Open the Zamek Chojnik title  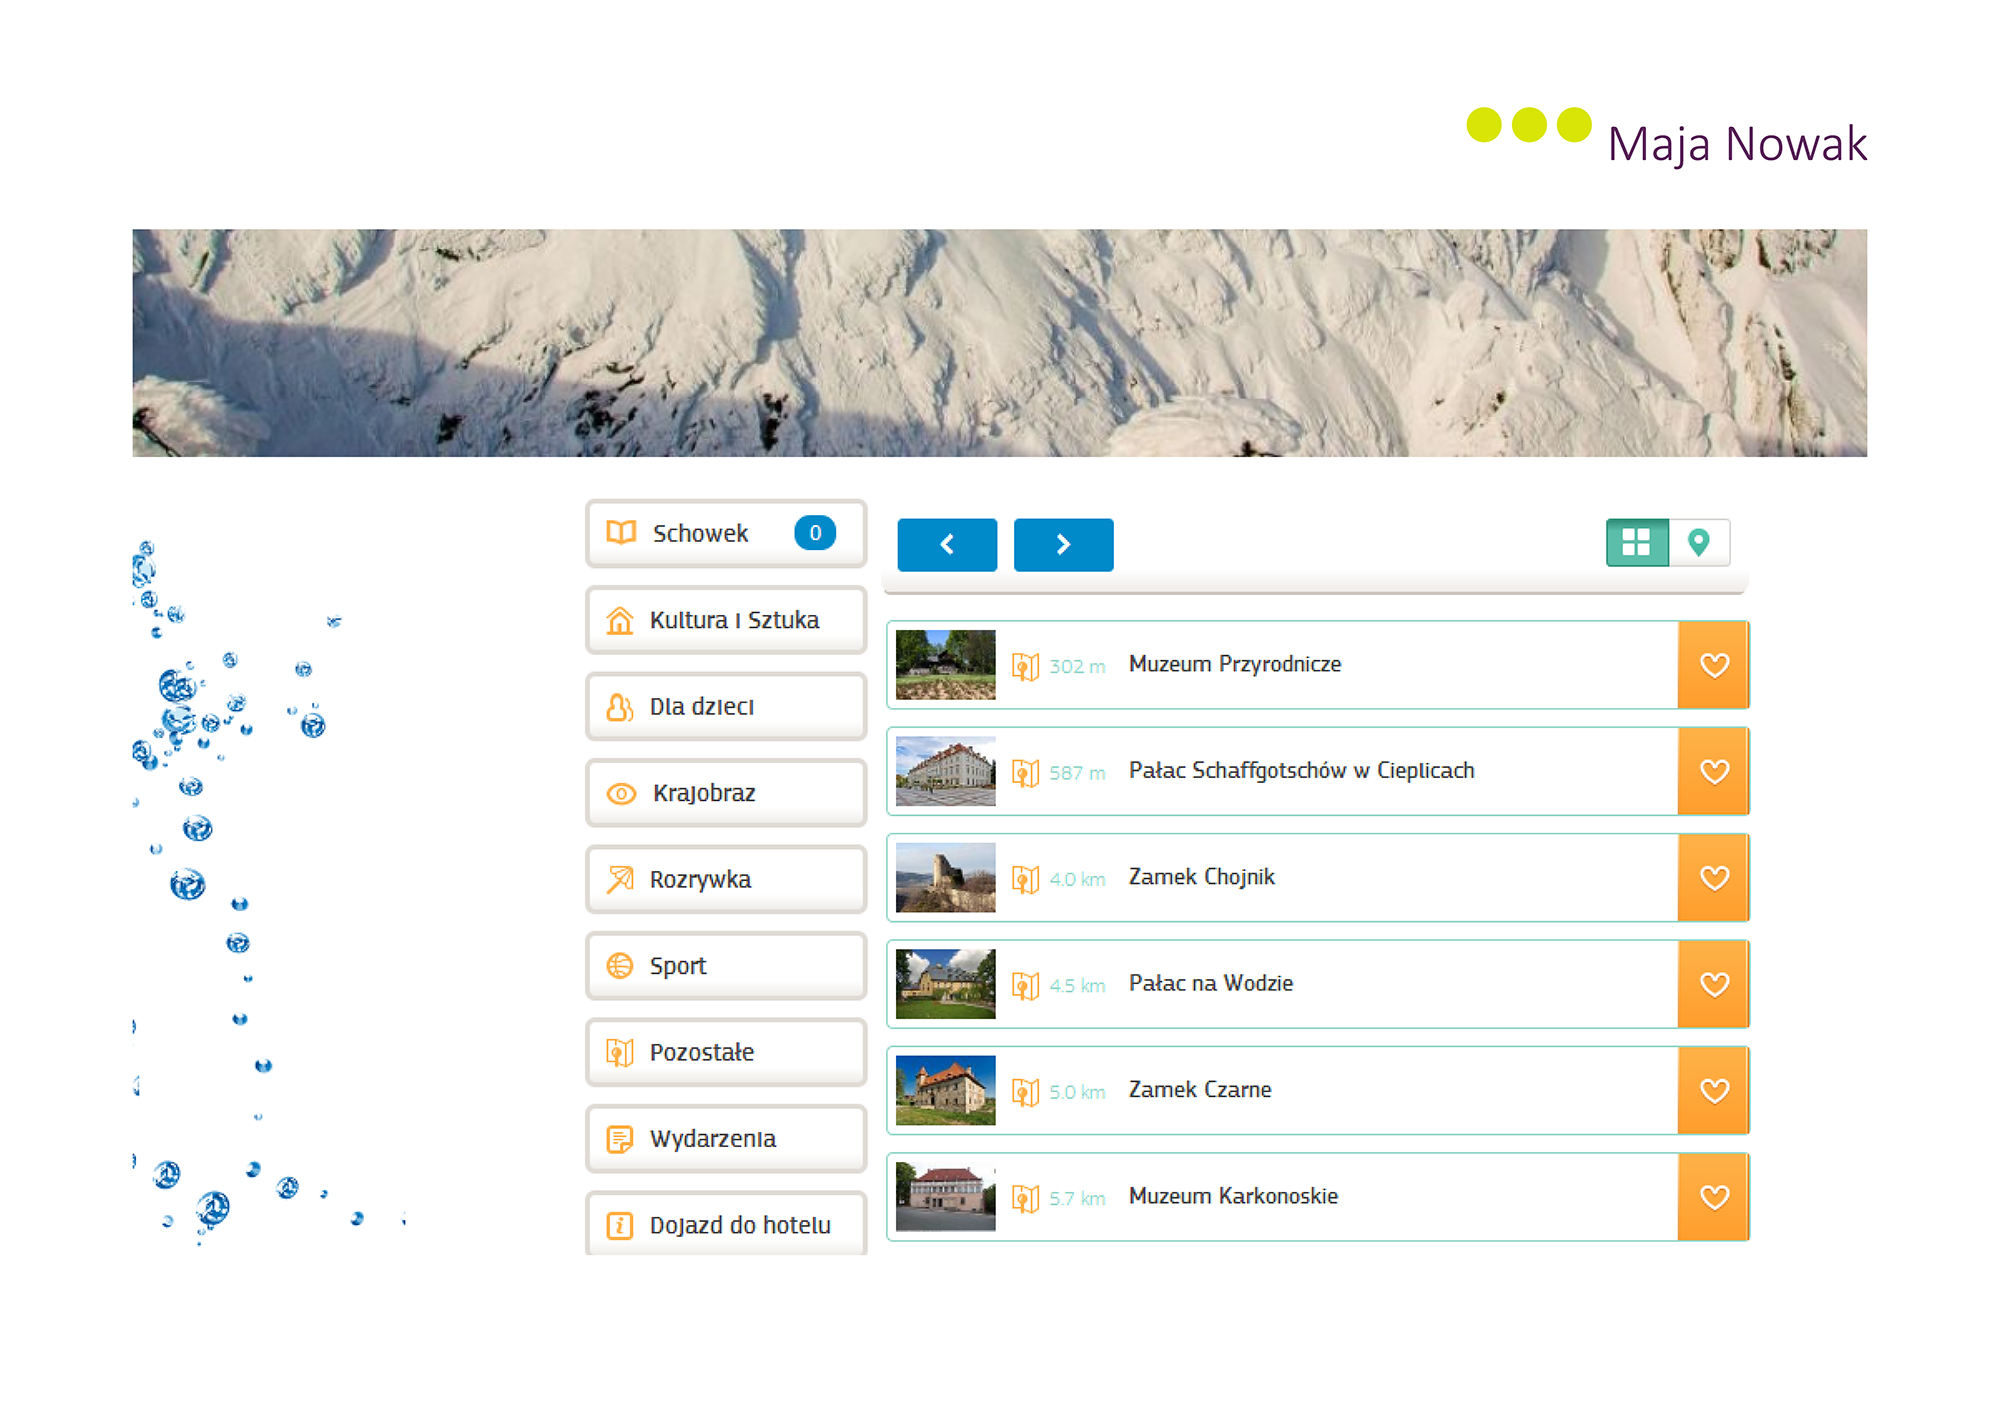pos(1202,877)
